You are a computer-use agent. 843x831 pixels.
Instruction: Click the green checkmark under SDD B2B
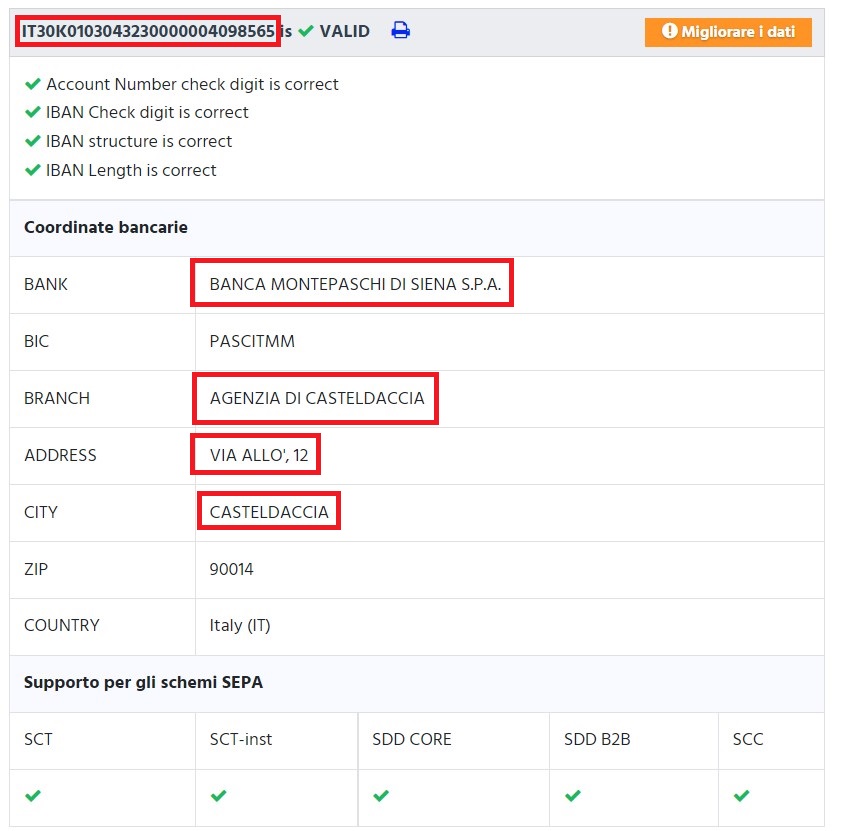click(x=573, y=796)
